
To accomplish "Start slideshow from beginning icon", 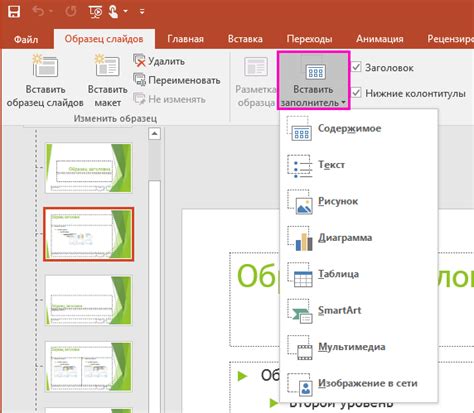I will [x=95, y=12].
